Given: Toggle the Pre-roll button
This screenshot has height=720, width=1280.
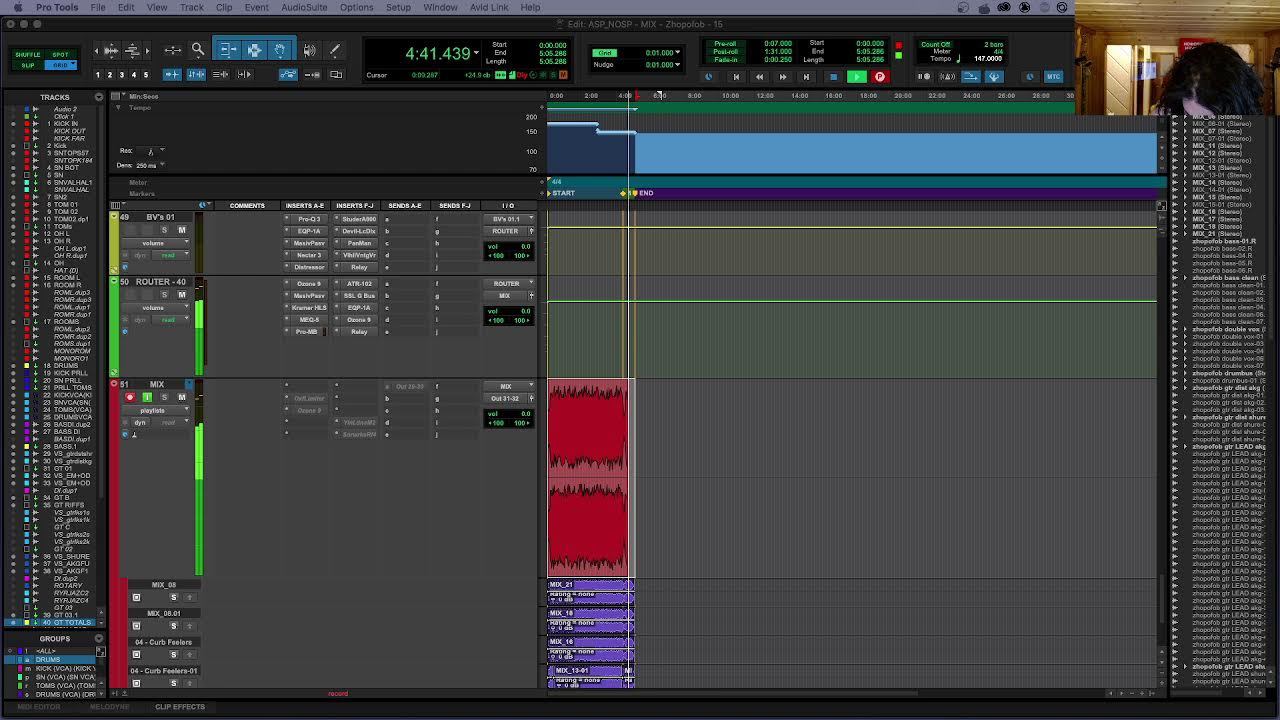Looking at the screenshot, I should [x=725, y=44].
